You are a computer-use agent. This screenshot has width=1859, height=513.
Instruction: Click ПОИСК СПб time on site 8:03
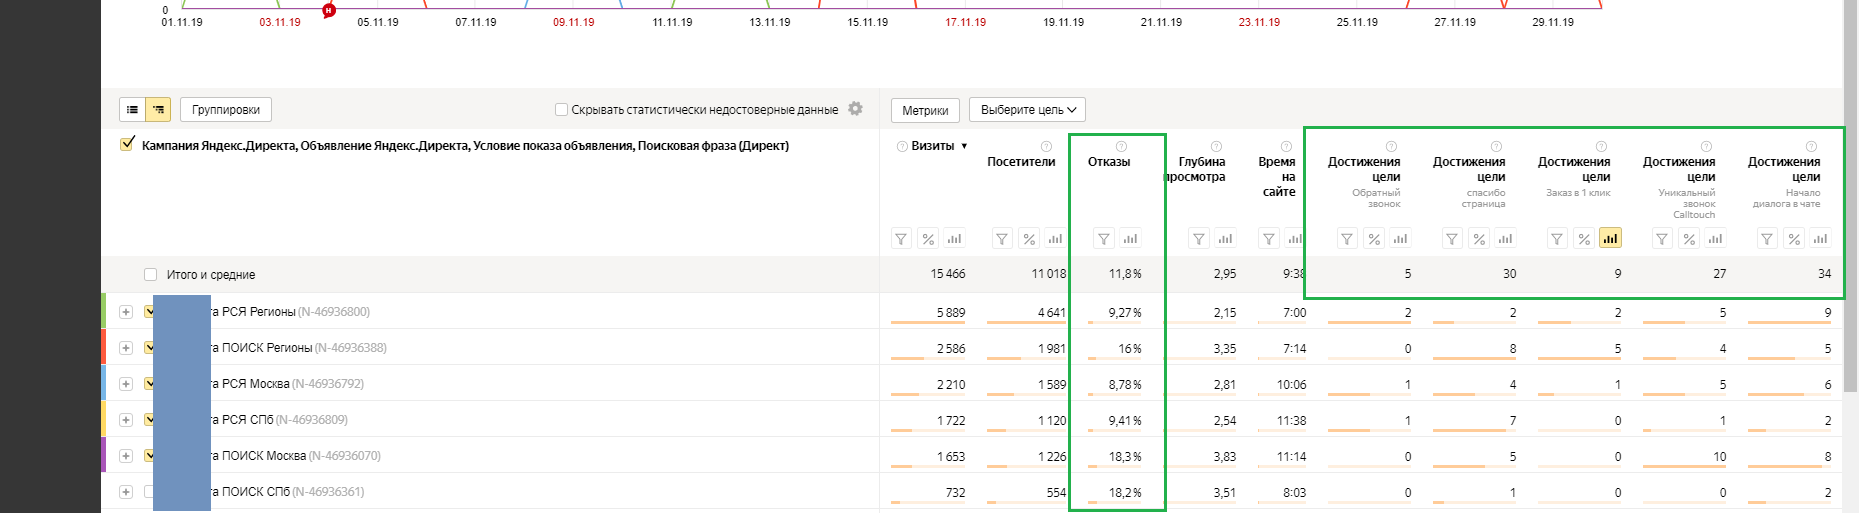click(x=1294, y=493)
